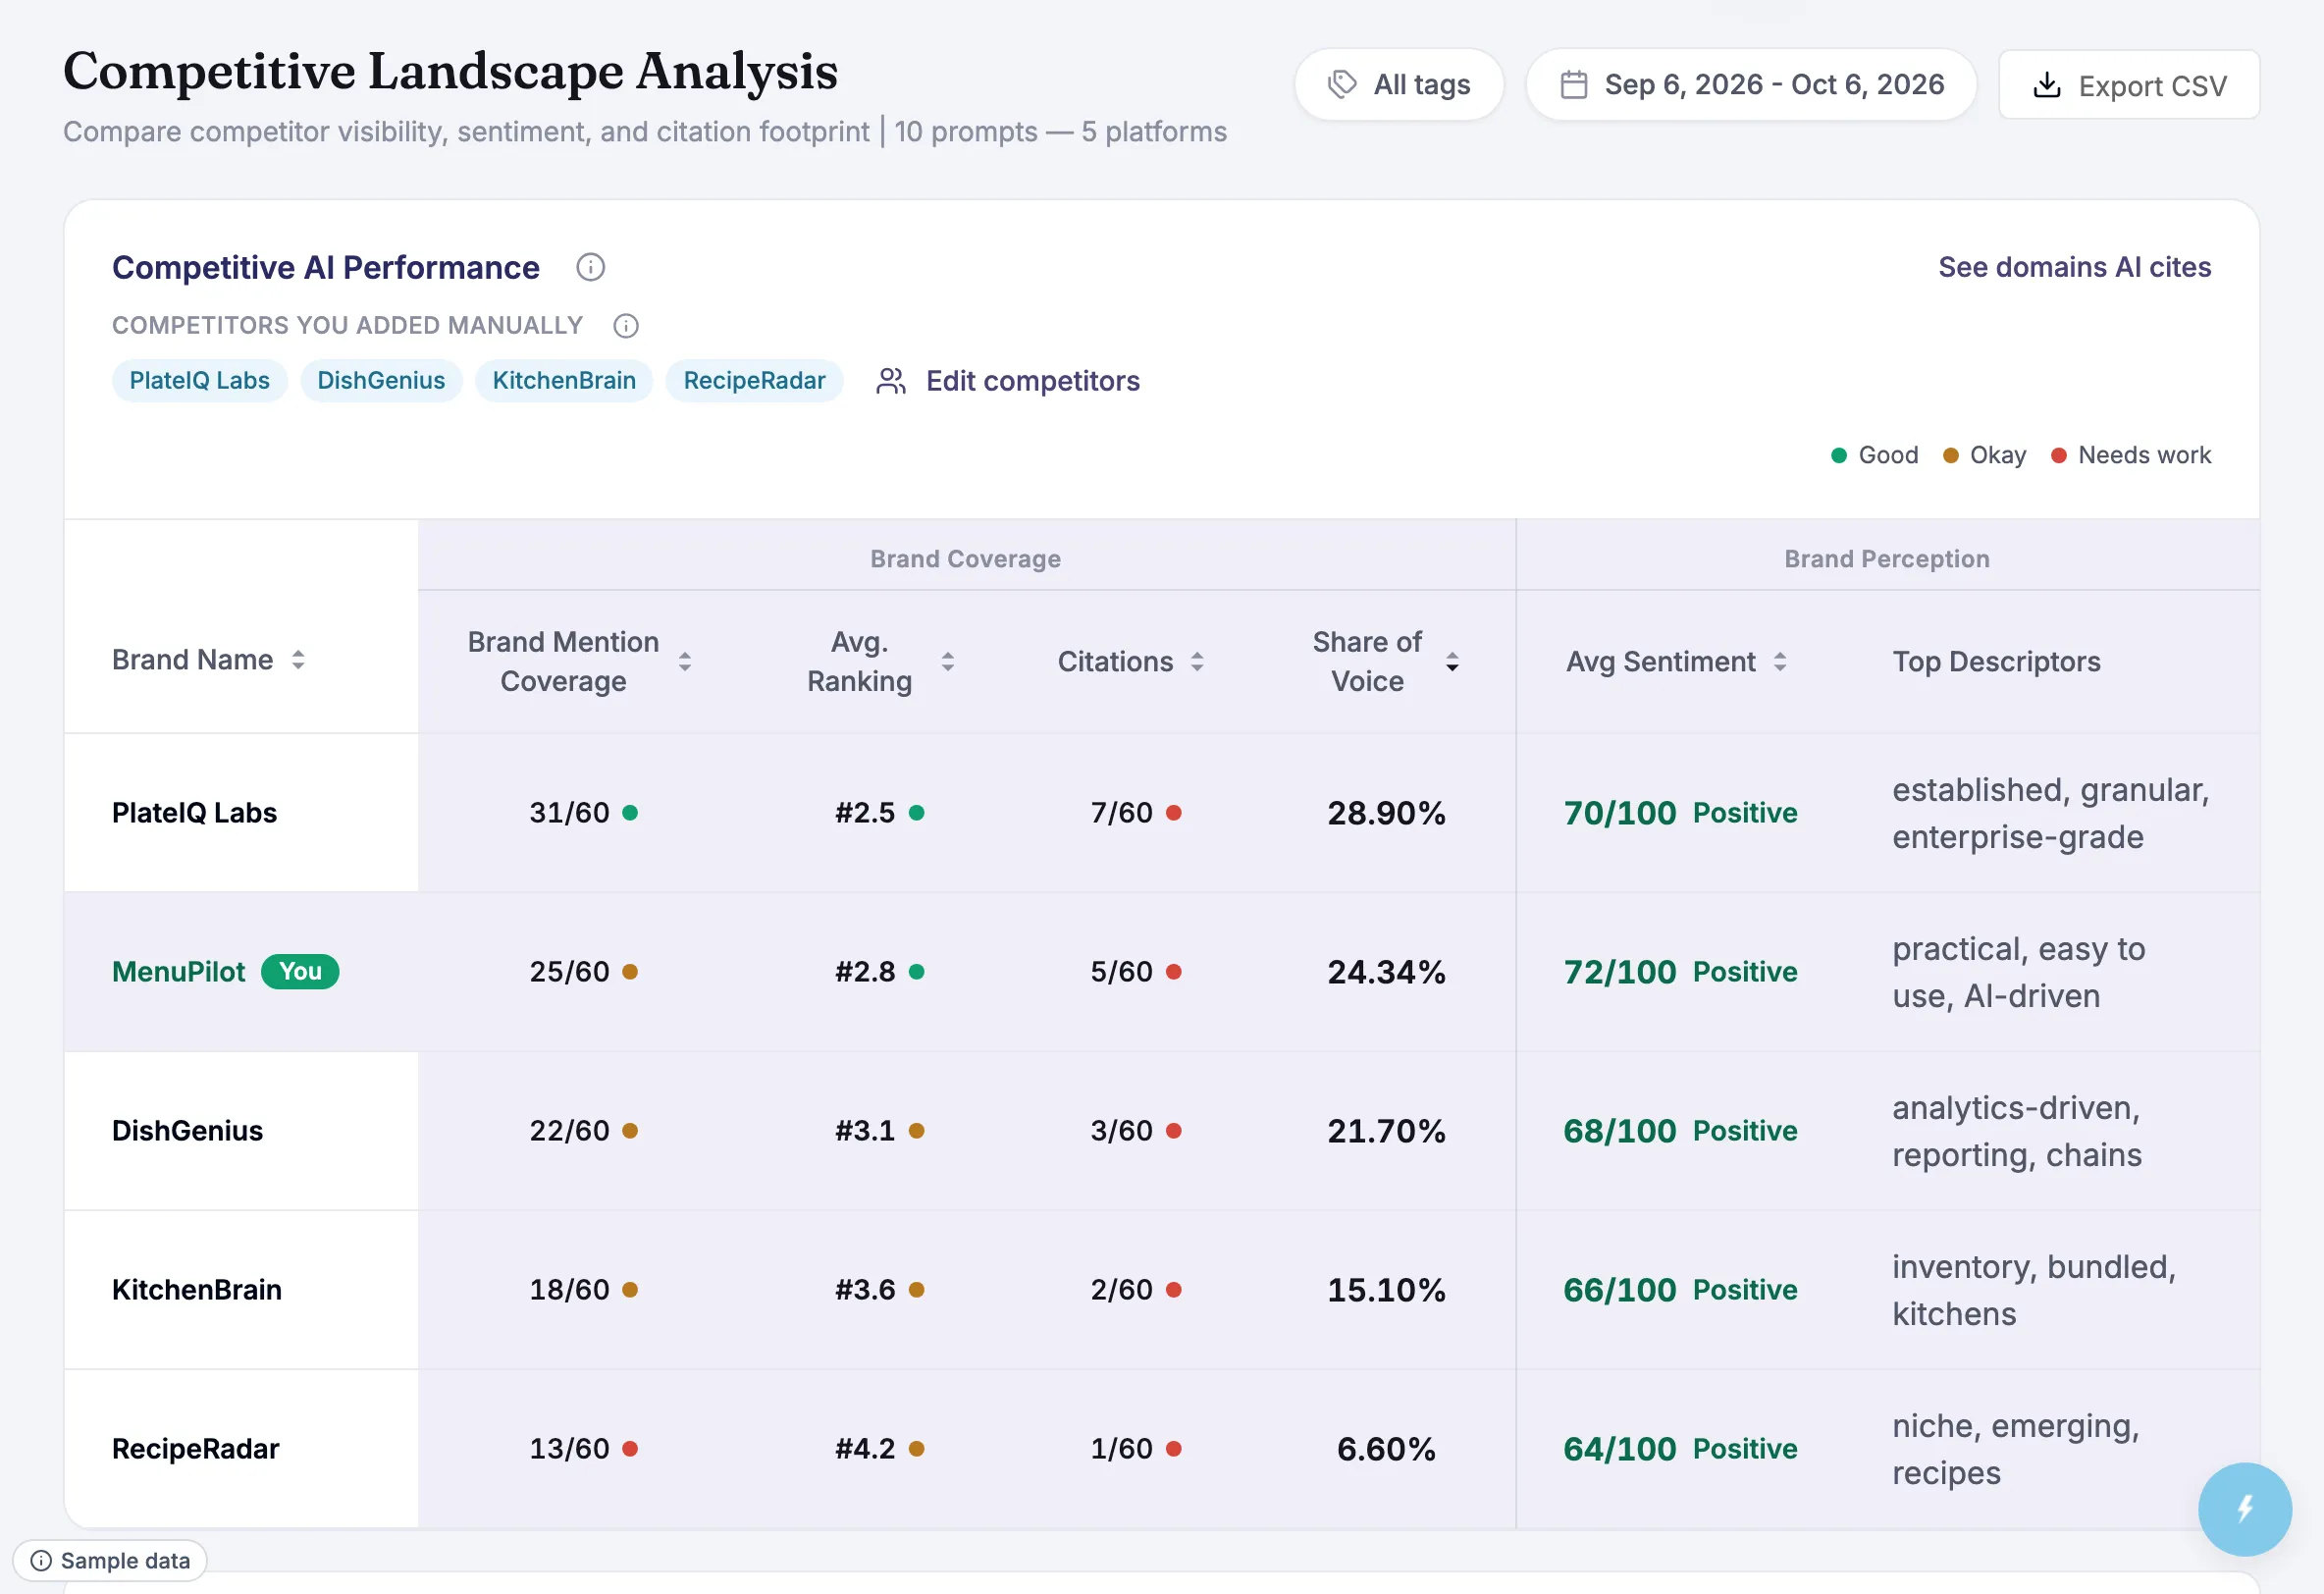Click the 6.60% share of voice value

tap(1386, 1448)
